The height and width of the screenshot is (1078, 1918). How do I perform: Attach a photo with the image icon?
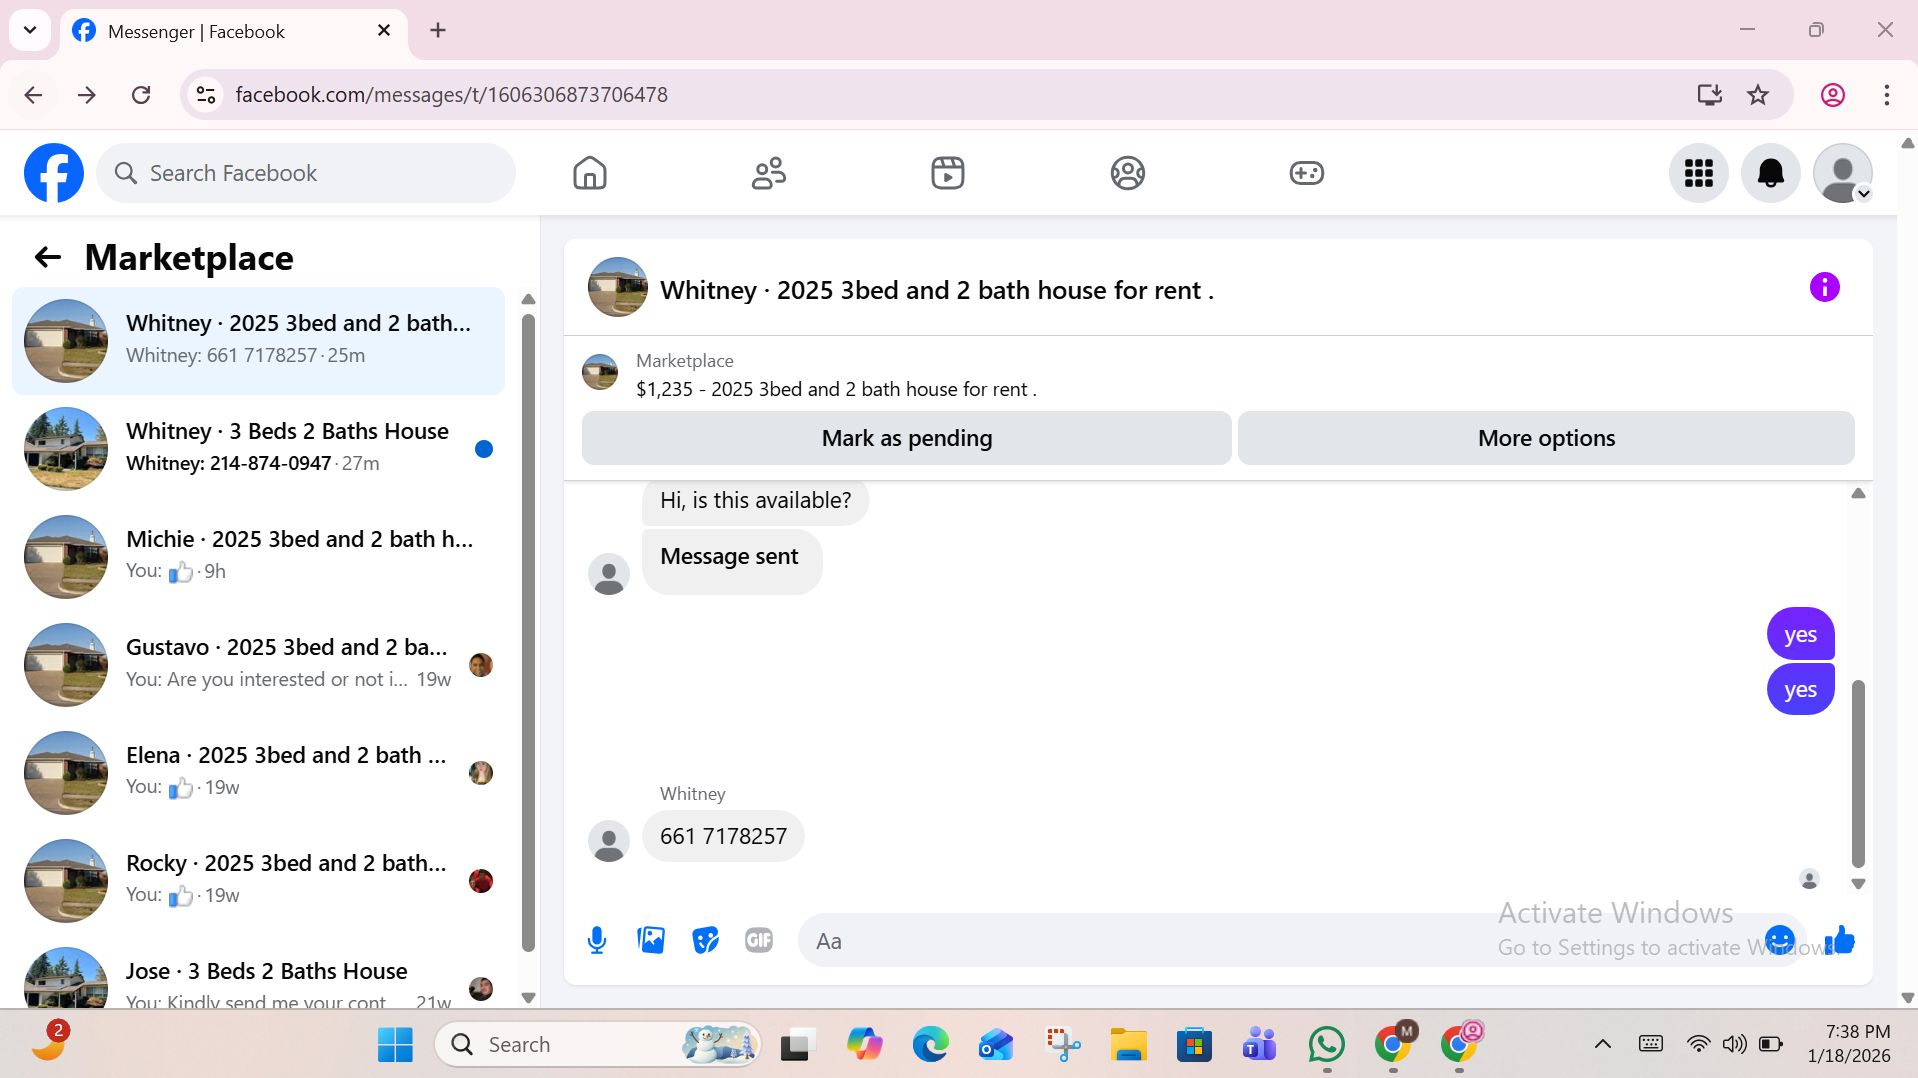click(x=651, y=940)
